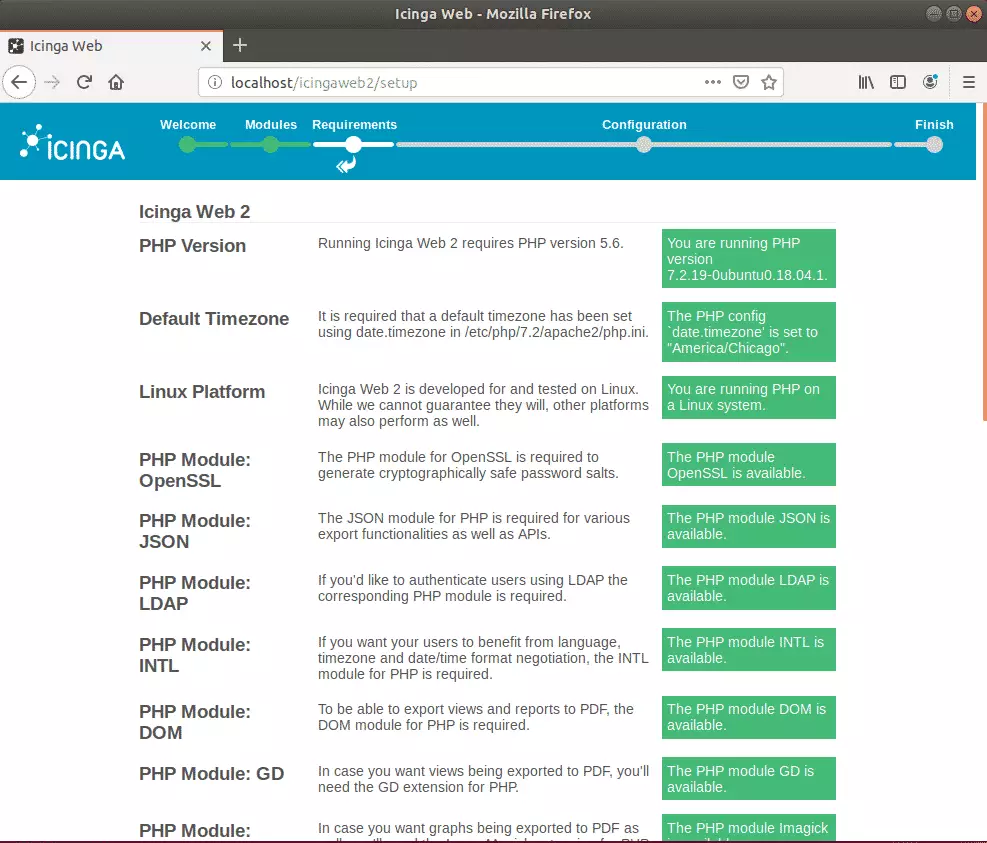The image size is (987, 843).
Task: Select the Requirements step marker
Action: click(354, 145)
